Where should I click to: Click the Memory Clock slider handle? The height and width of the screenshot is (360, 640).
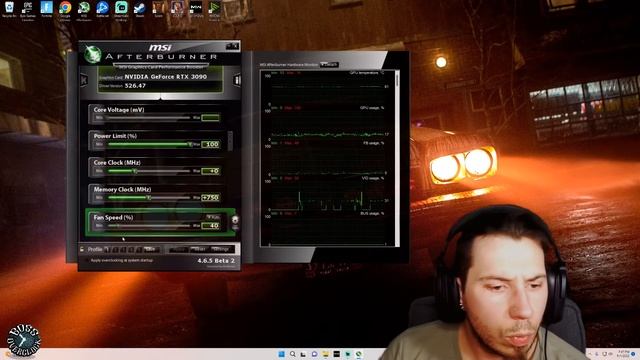[149, 198]
